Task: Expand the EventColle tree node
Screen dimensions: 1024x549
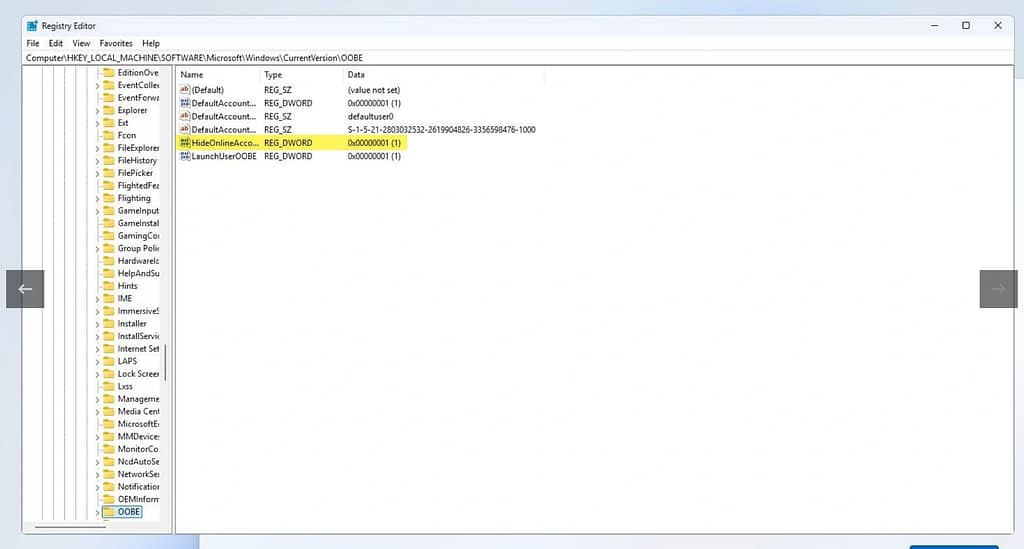Action: (97, 86)
